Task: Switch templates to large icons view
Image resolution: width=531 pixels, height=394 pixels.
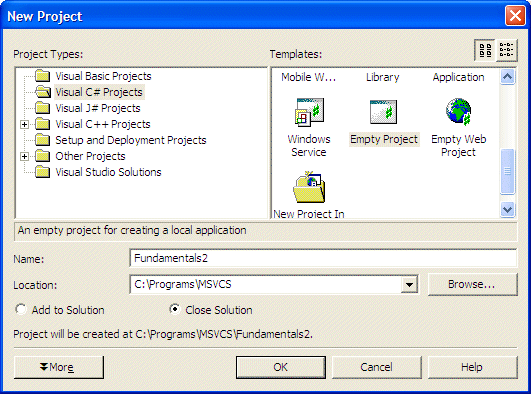Action: coord(485,50)
